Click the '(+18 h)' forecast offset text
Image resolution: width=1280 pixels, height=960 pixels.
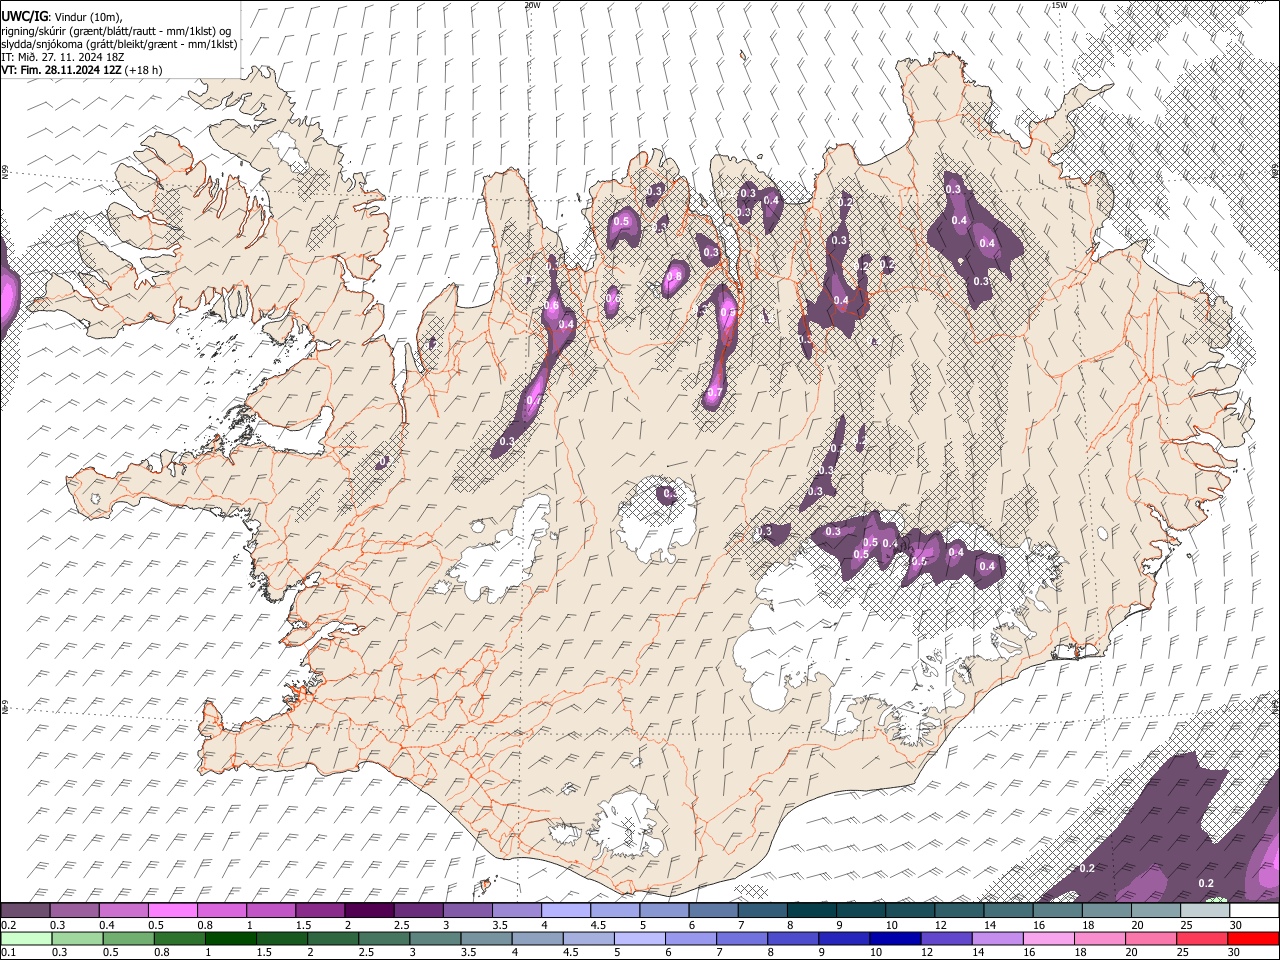[145, 70]
